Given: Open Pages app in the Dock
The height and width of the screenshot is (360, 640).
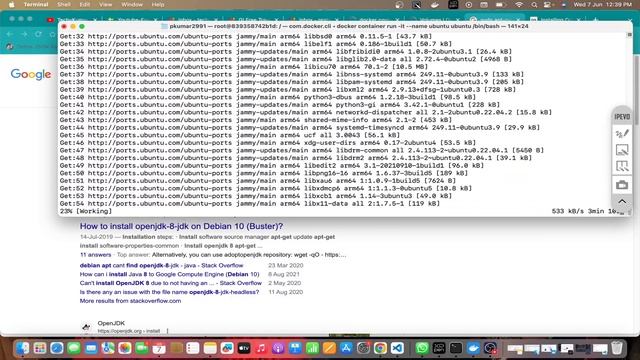Looking at the screenshot, I should 329,348.
